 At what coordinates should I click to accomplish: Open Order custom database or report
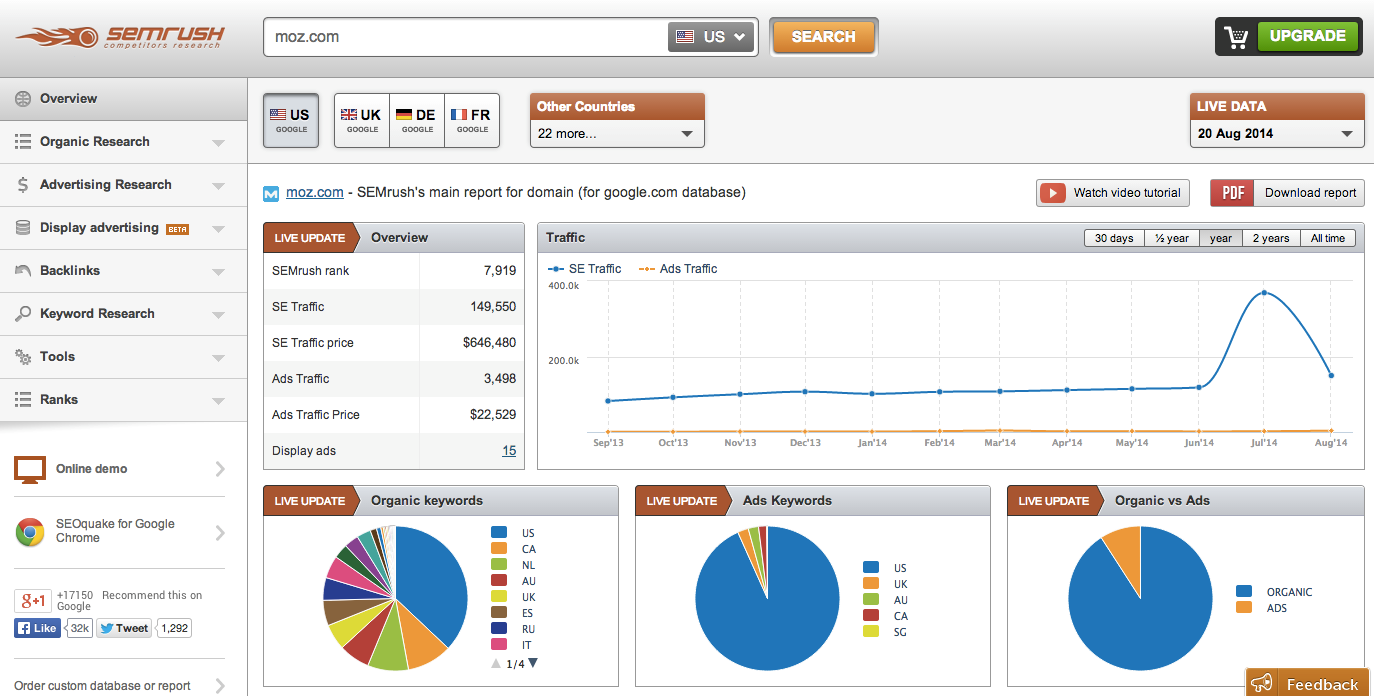[x=120, y=686]
